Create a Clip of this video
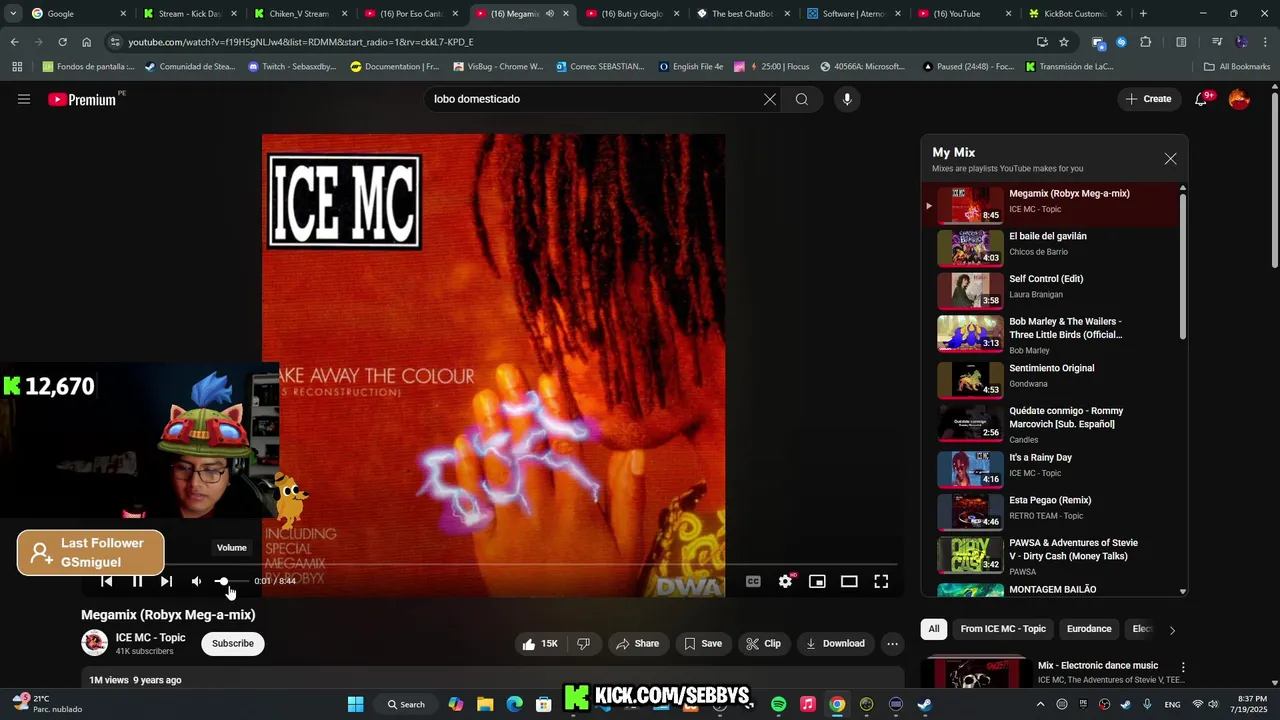 pos(764,644)
